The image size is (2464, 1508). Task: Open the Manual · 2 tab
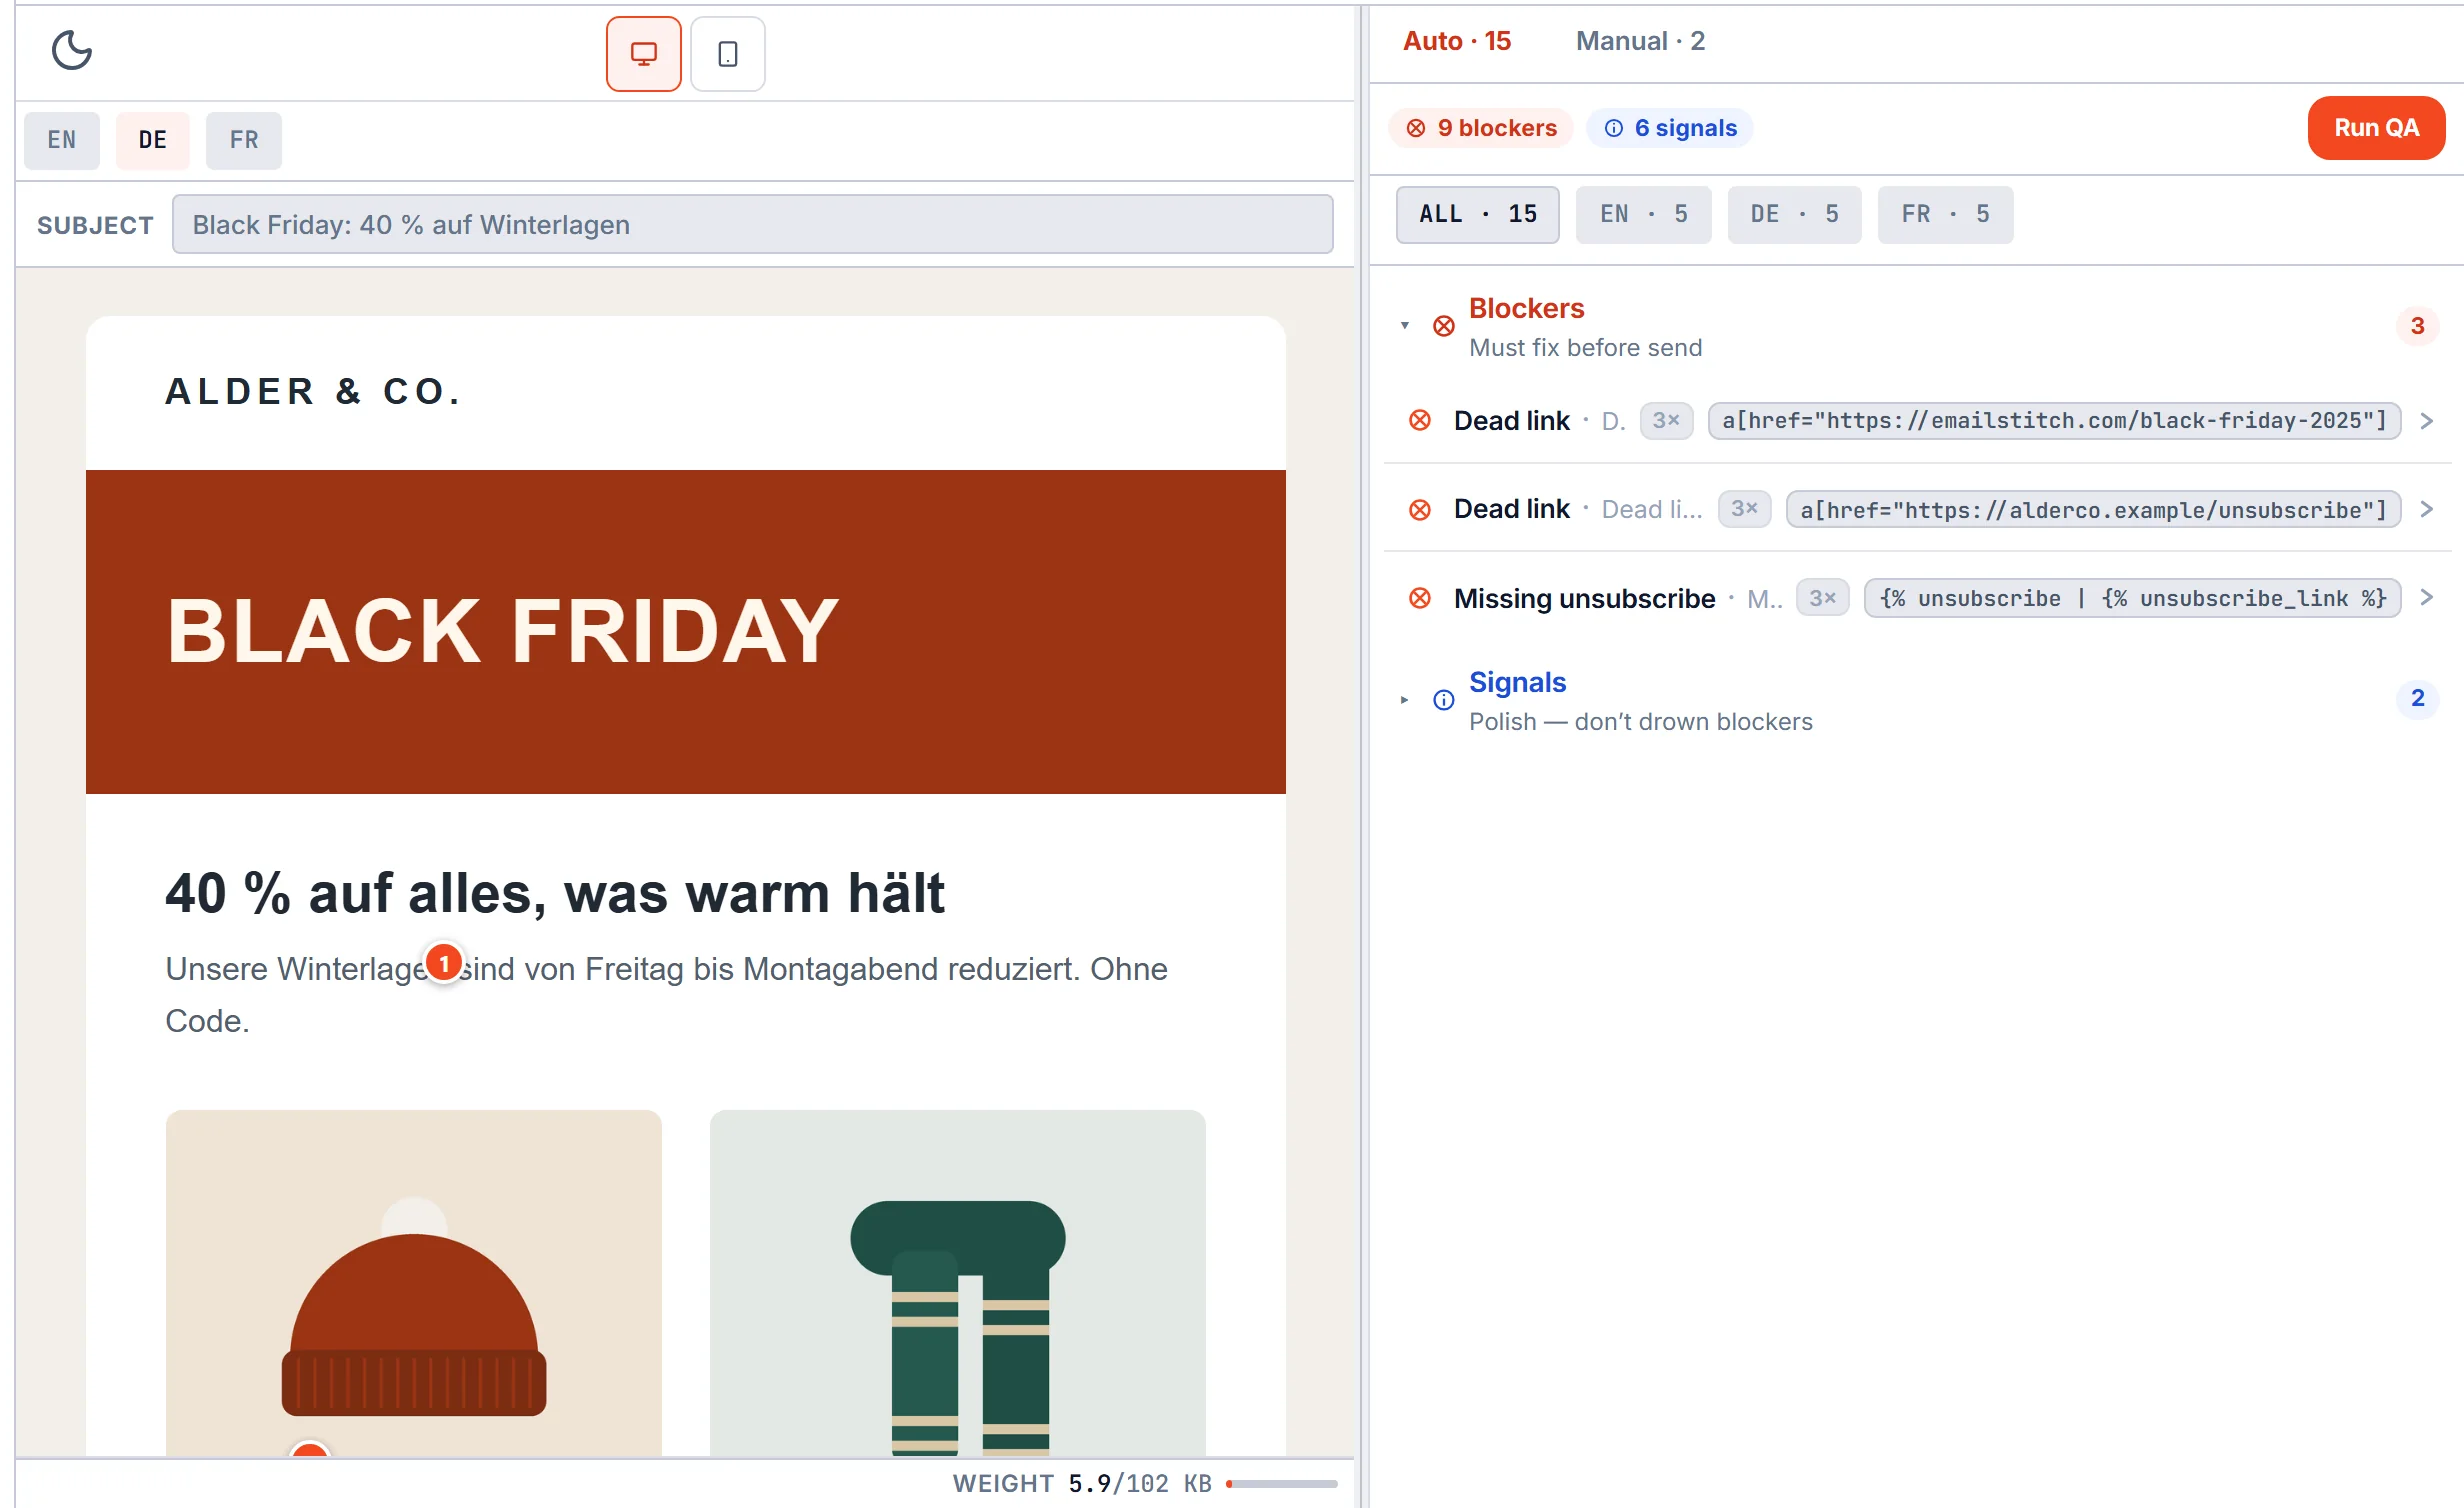tap(1640, 41)
